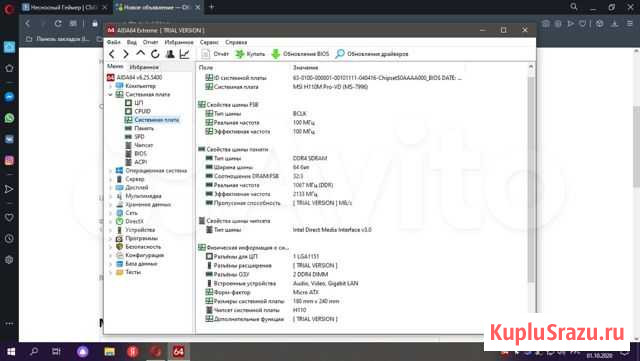The image size is (640, 361).
Task: Expand the Мультимедиа tree node
Action: click(x=110, y=196)
